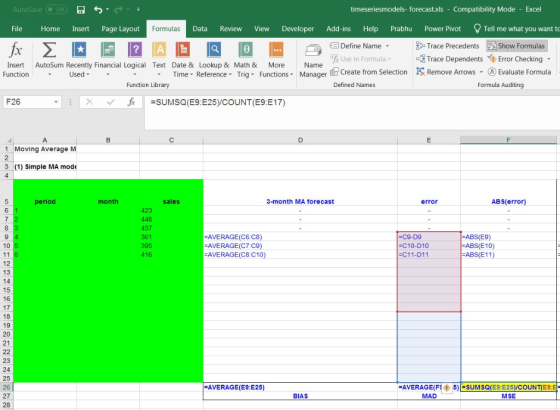
Task: Switch to the View tab
Action: pos(261,29)
